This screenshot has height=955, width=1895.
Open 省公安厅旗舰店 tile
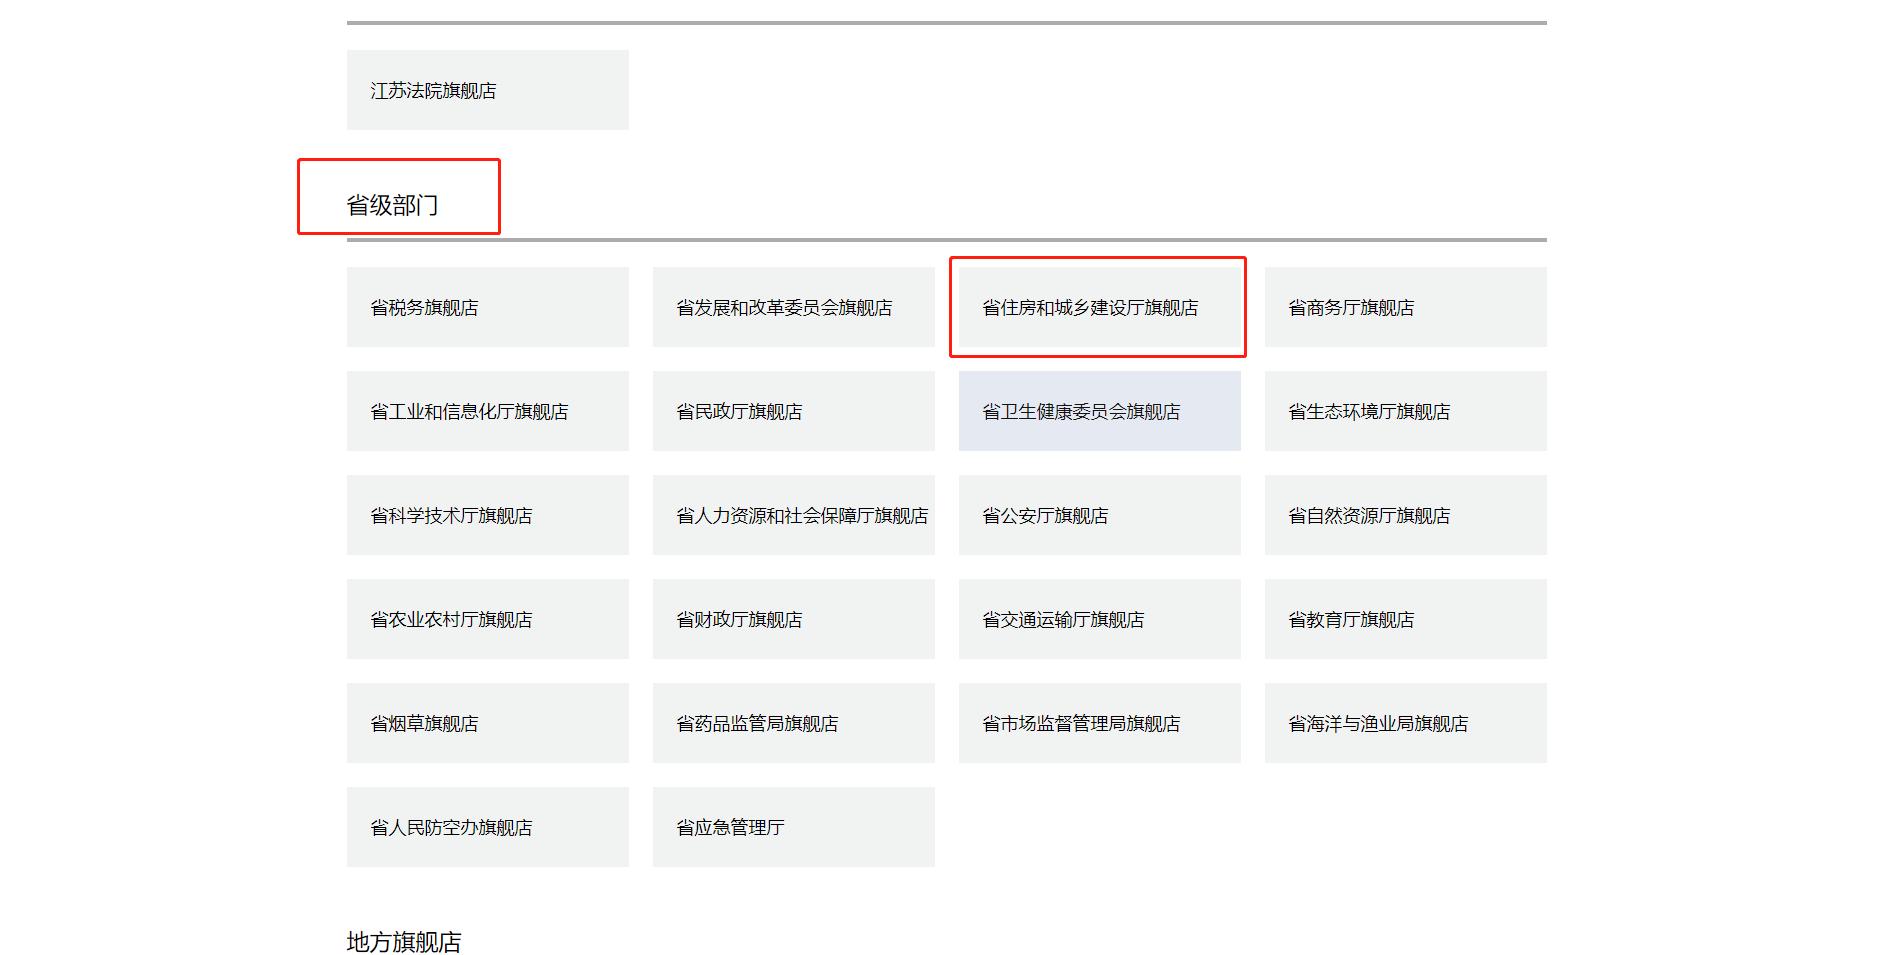1100,515
